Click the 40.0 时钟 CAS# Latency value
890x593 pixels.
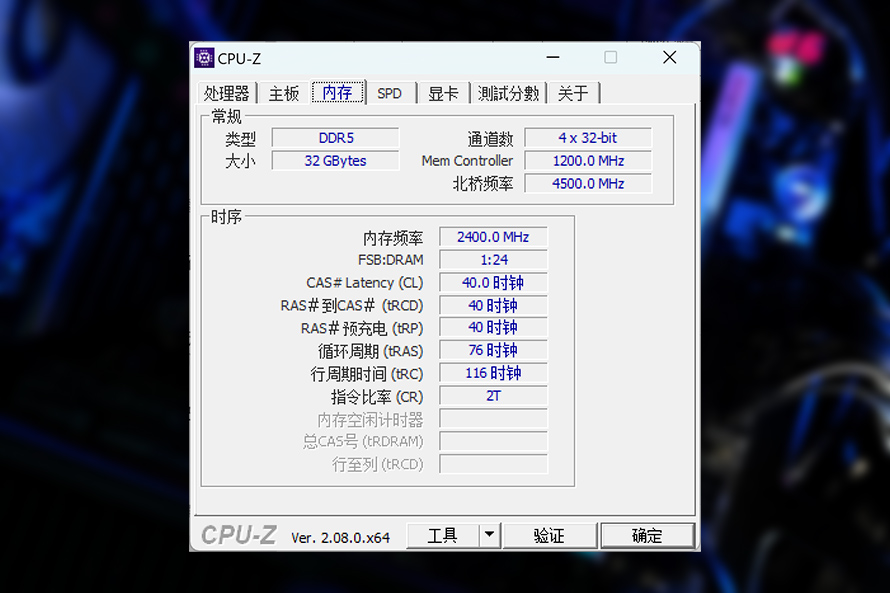point(493,283)
